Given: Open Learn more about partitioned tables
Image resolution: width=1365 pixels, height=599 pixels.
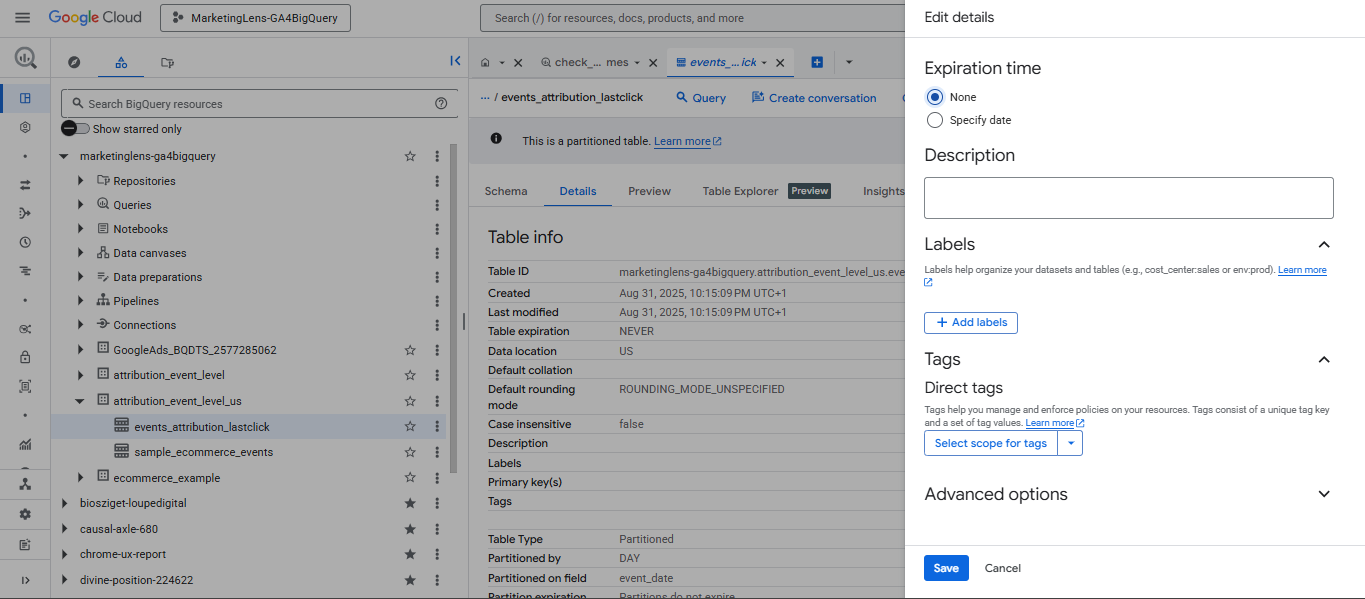Looking at the screenshot, I should 681,141.
